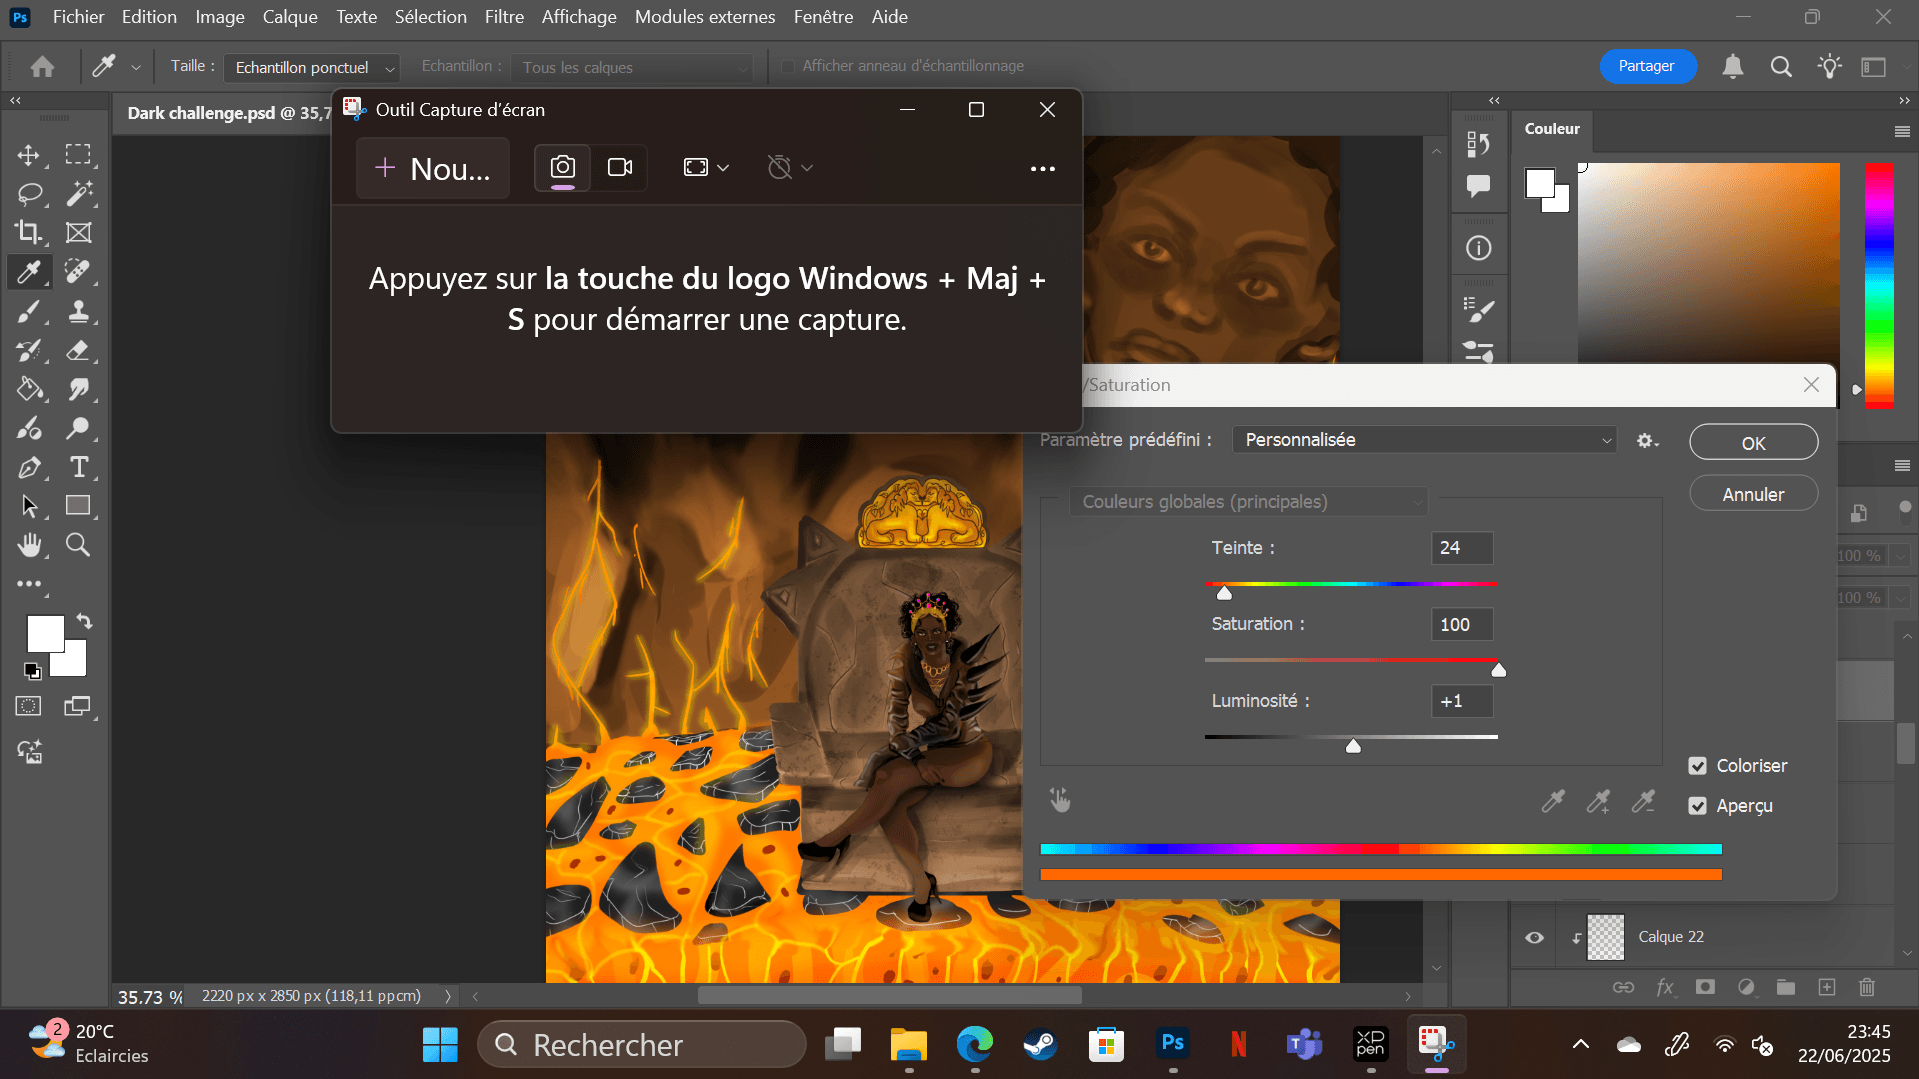Select the Frame tool
This screenshot has width=1919, height=1079.
(x=78, y=233)
